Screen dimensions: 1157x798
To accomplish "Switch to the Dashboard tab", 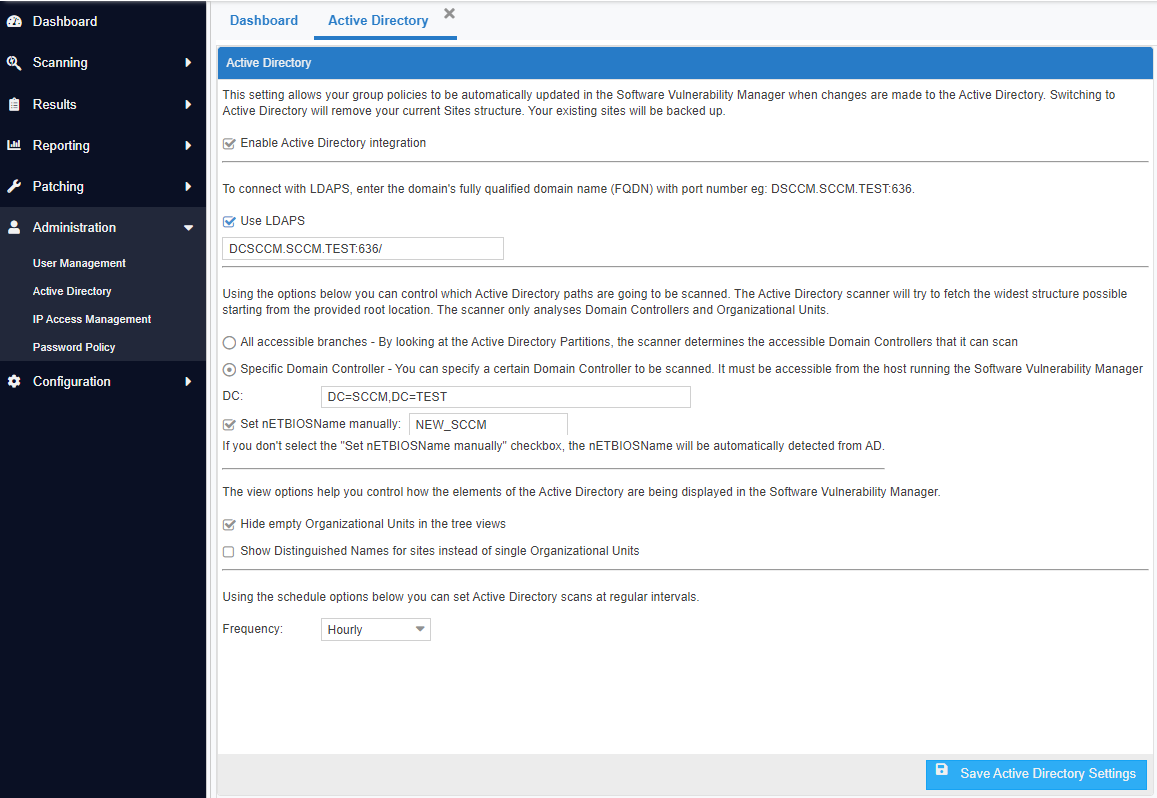I will (264, 20).
